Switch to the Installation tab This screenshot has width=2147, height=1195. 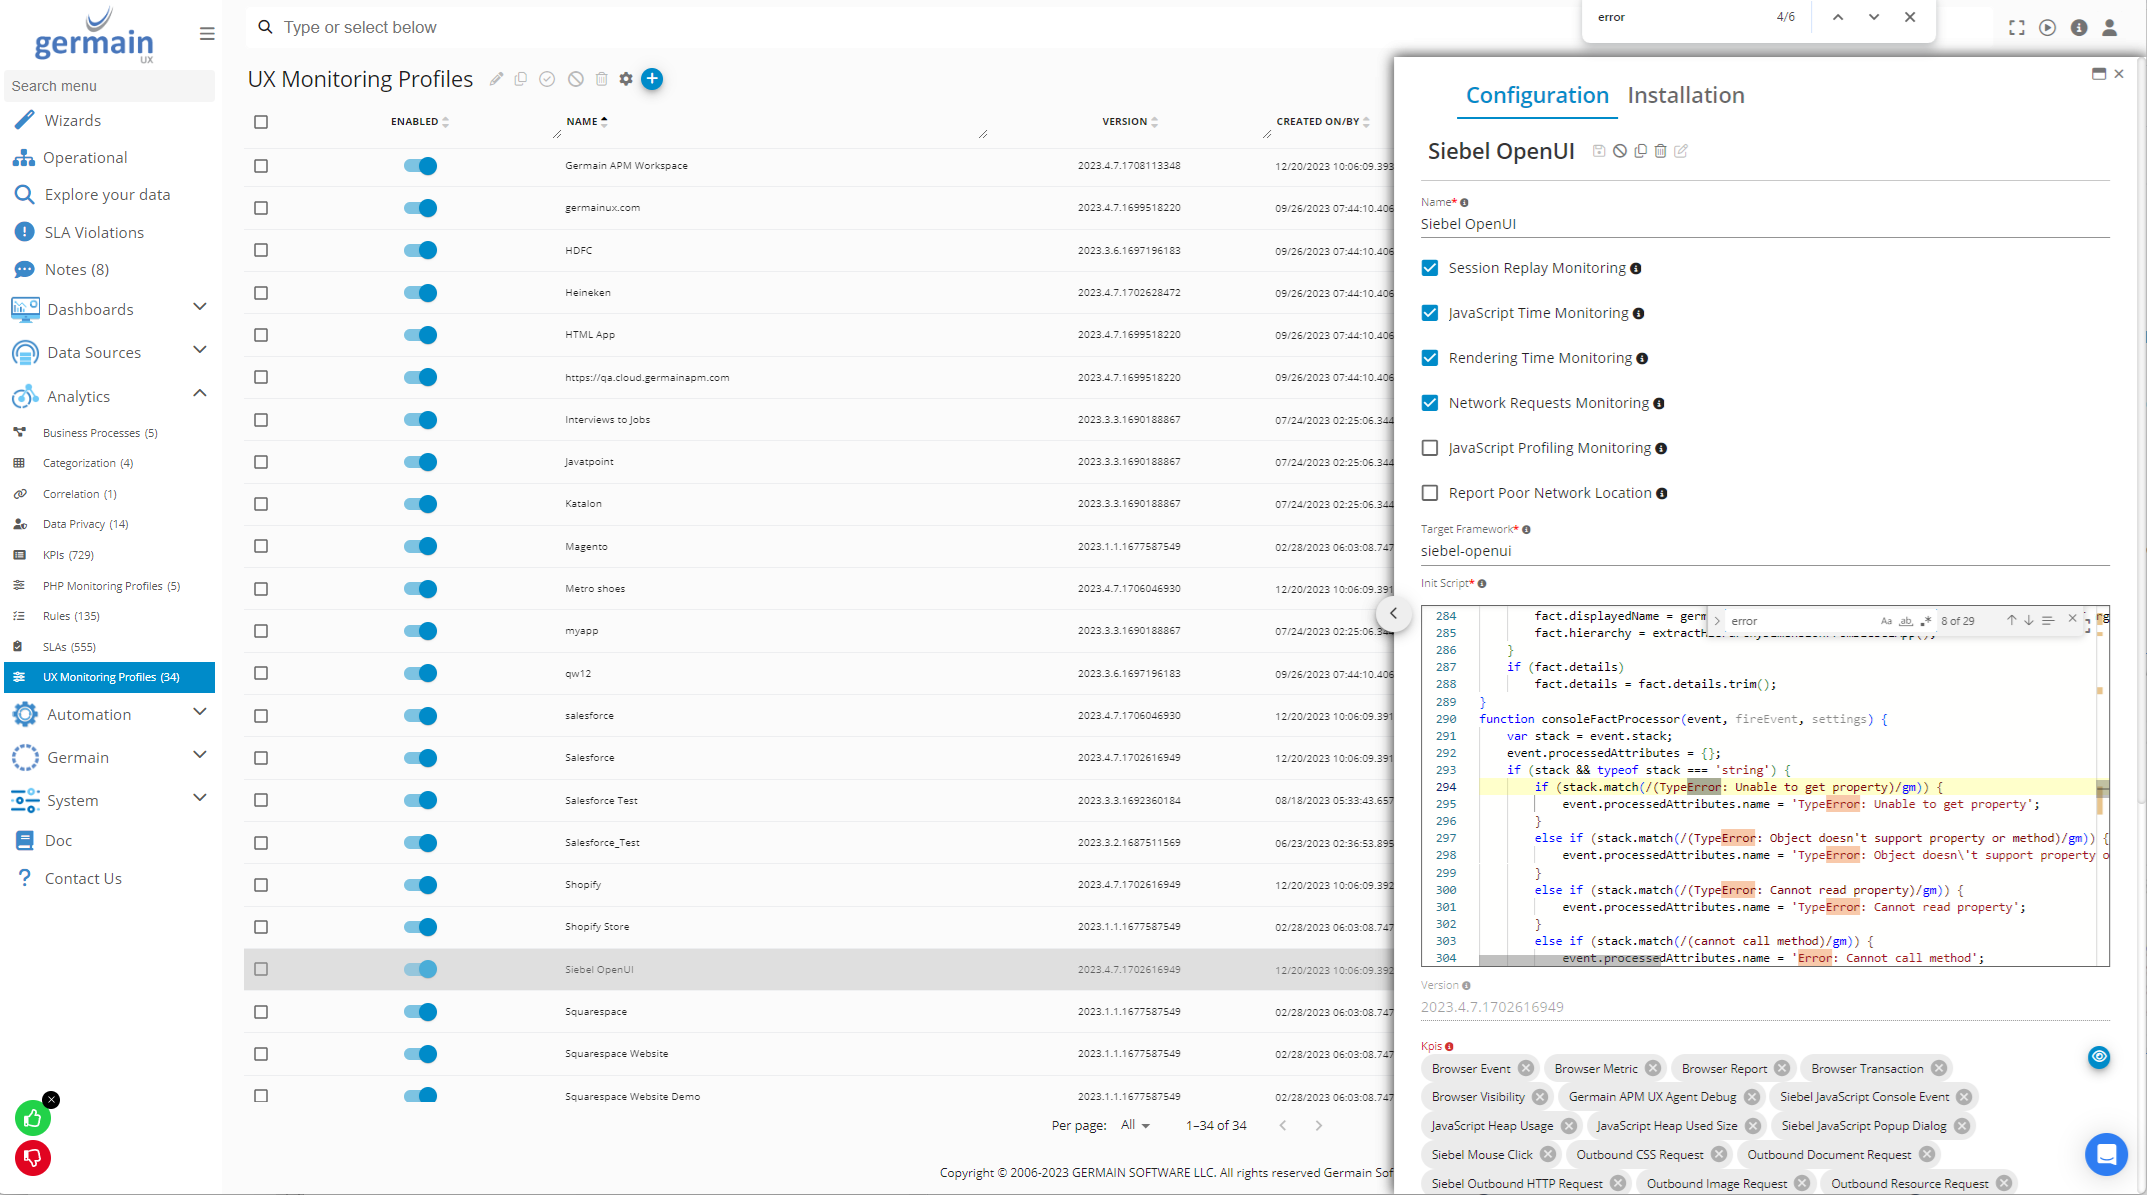pyautogui.click(x=1686, y=95)
